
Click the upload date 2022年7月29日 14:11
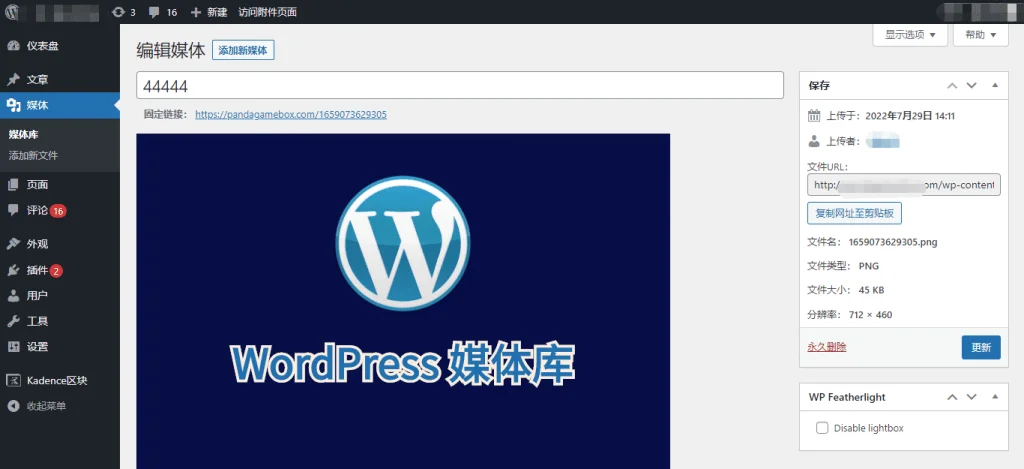[x=910, y=116]
